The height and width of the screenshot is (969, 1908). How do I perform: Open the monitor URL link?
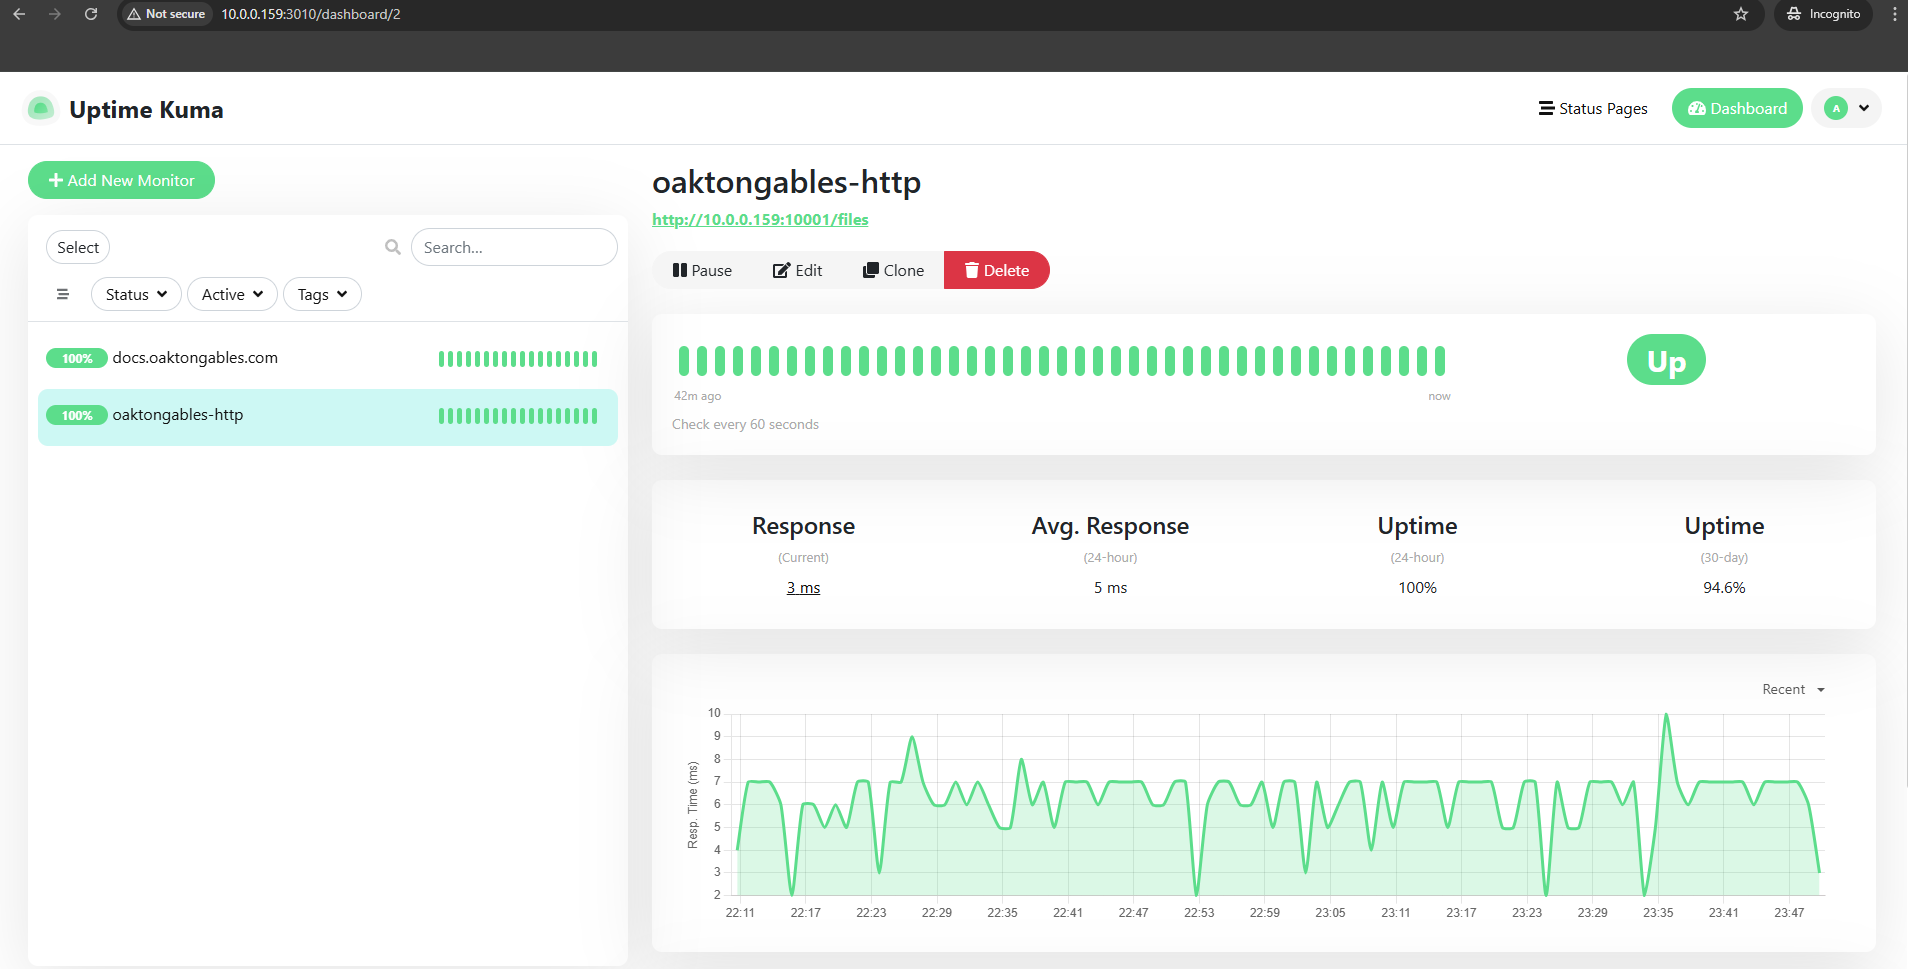click(760, 220)
